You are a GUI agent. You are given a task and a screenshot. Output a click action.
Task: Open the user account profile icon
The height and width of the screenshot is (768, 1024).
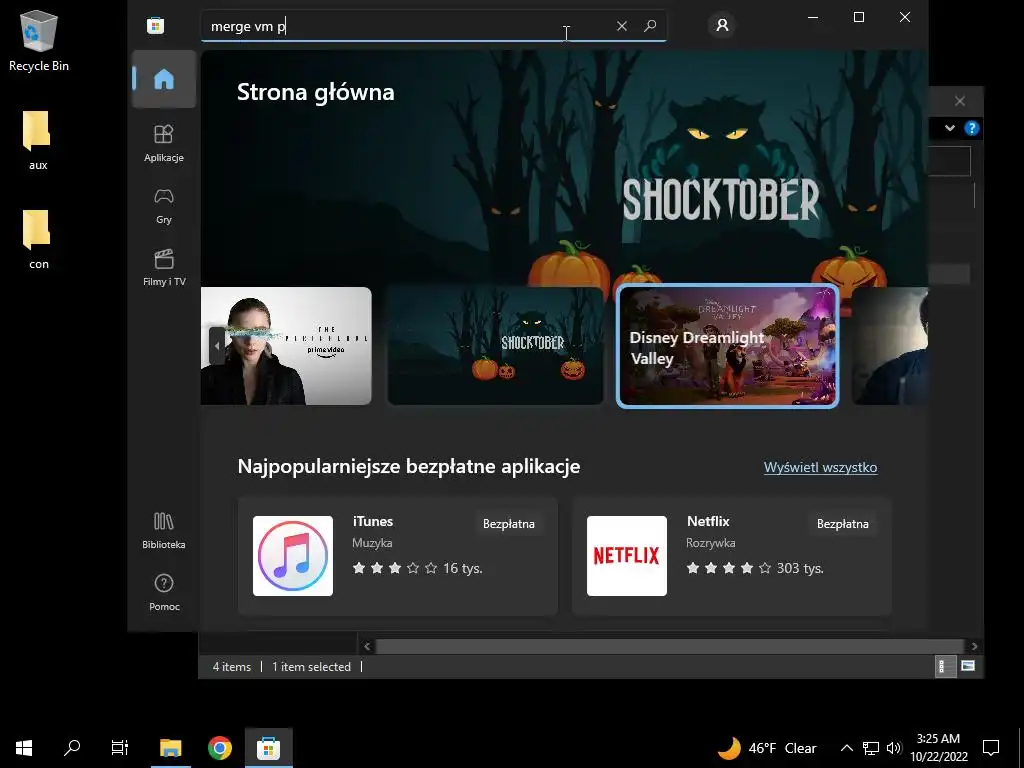722,25
